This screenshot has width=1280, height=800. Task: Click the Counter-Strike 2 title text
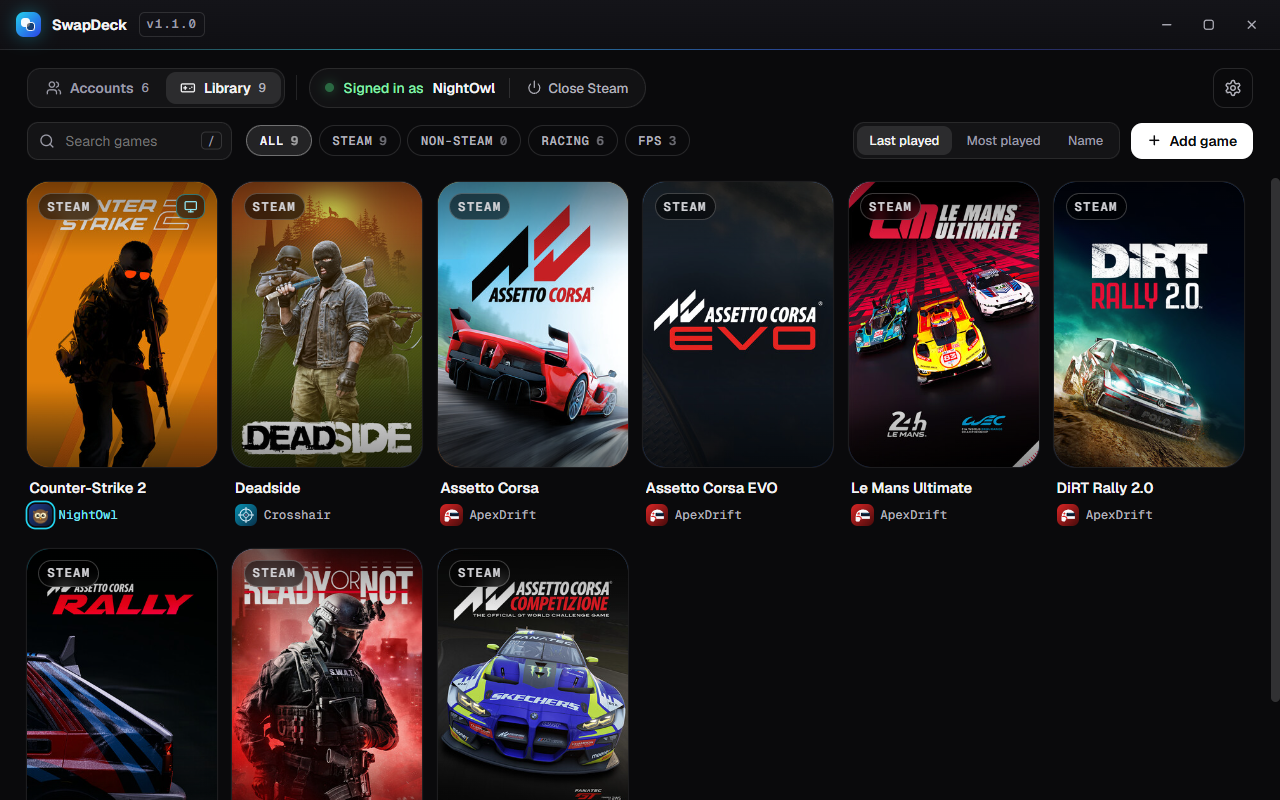pyautogui.click(x=88, y=488)
